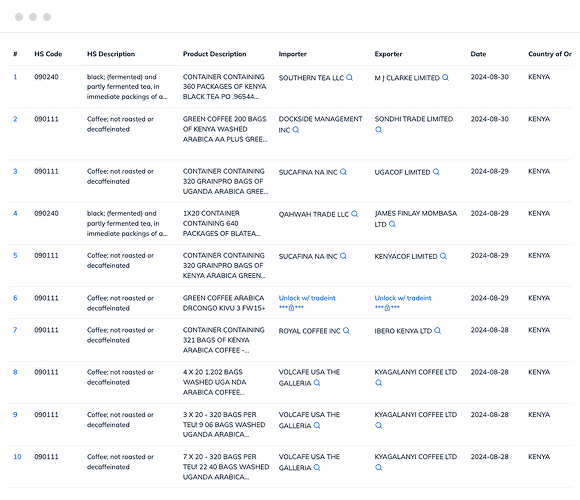Click the HS Code column header
Viewport: 580px width, 500px height.
[x=48, y=54]
